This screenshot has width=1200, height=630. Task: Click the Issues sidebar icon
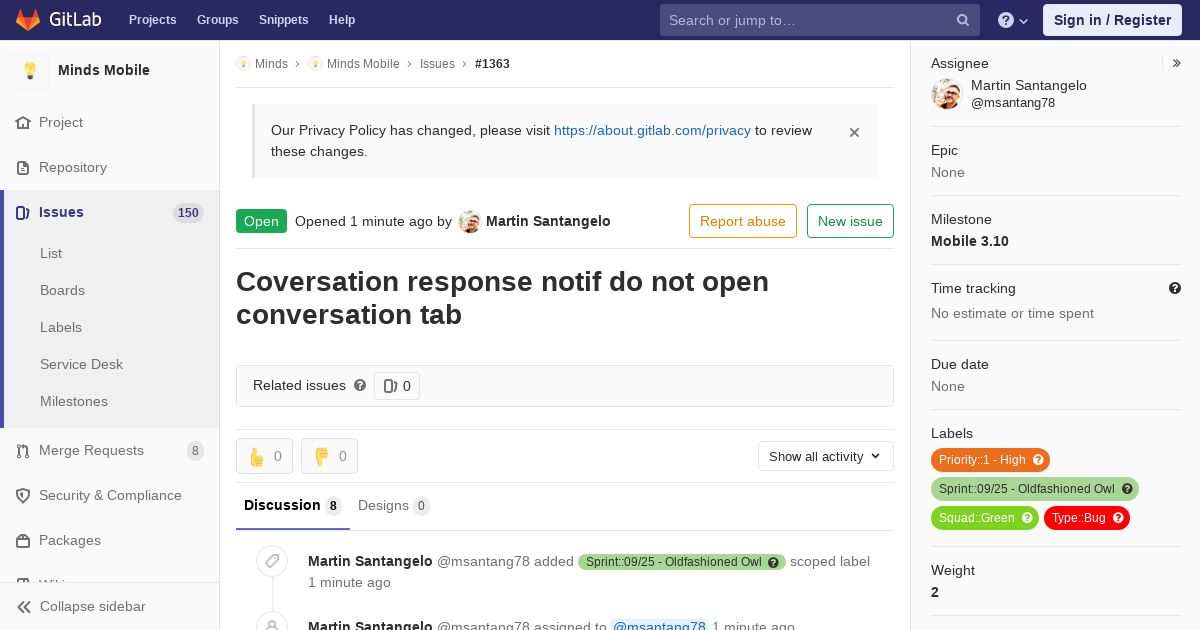point(23,212)
